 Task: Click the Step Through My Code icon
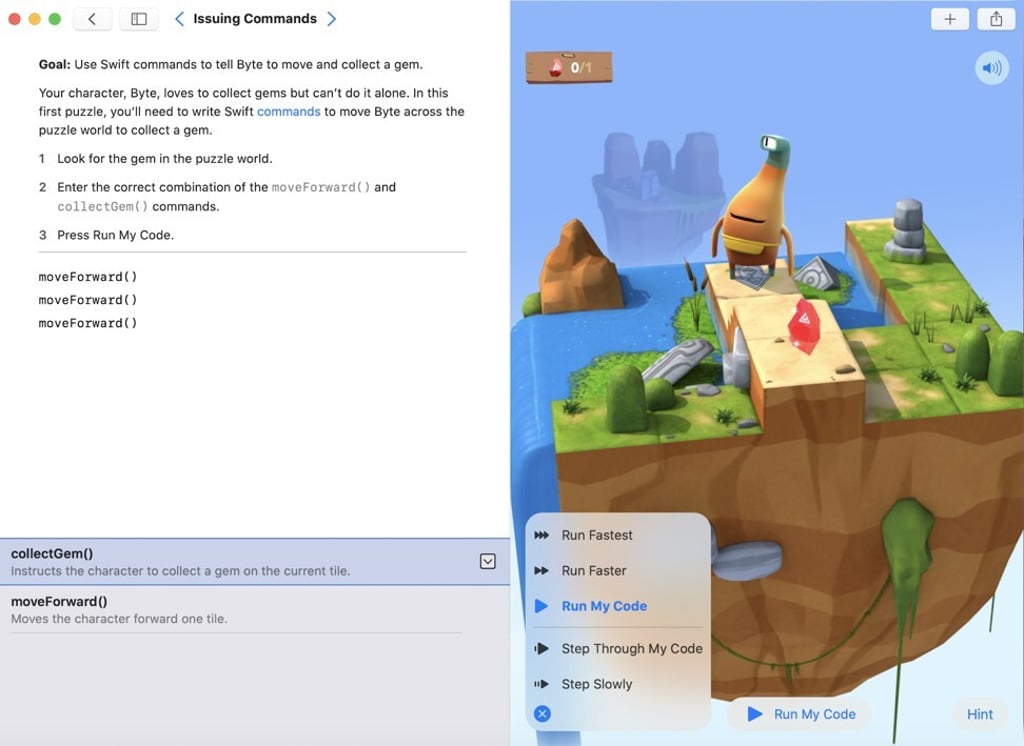tap(541, 649)
